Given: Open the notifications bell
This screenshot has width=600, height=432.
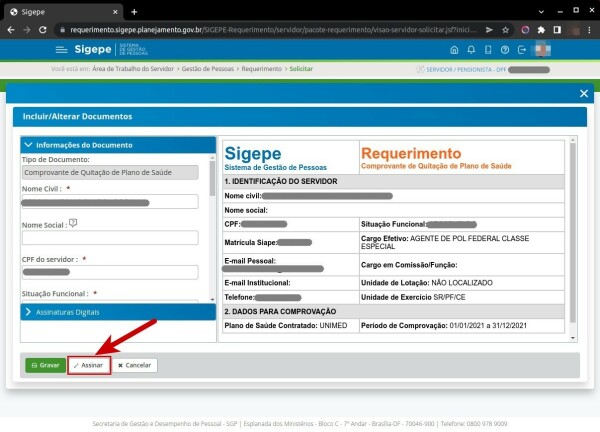Looking at the screenshot, I should [x=471, y=50].
